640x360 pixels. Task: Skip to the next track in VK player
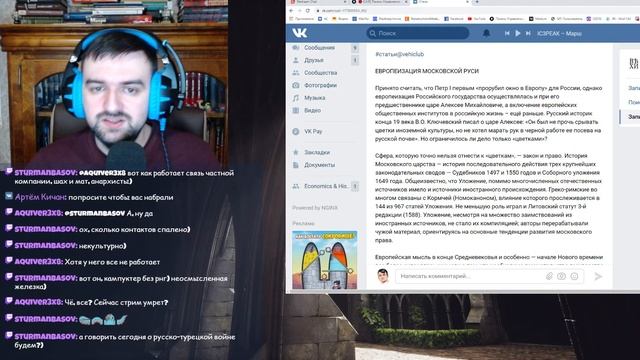coord(528,33)
